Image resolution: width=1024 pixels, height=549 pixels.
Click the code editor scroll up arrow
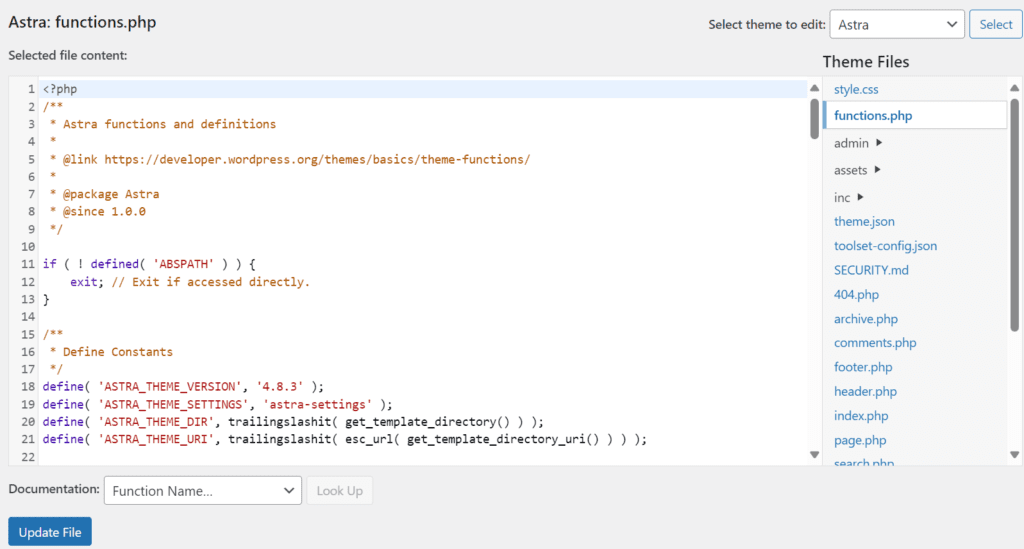(x=814, y=88)
